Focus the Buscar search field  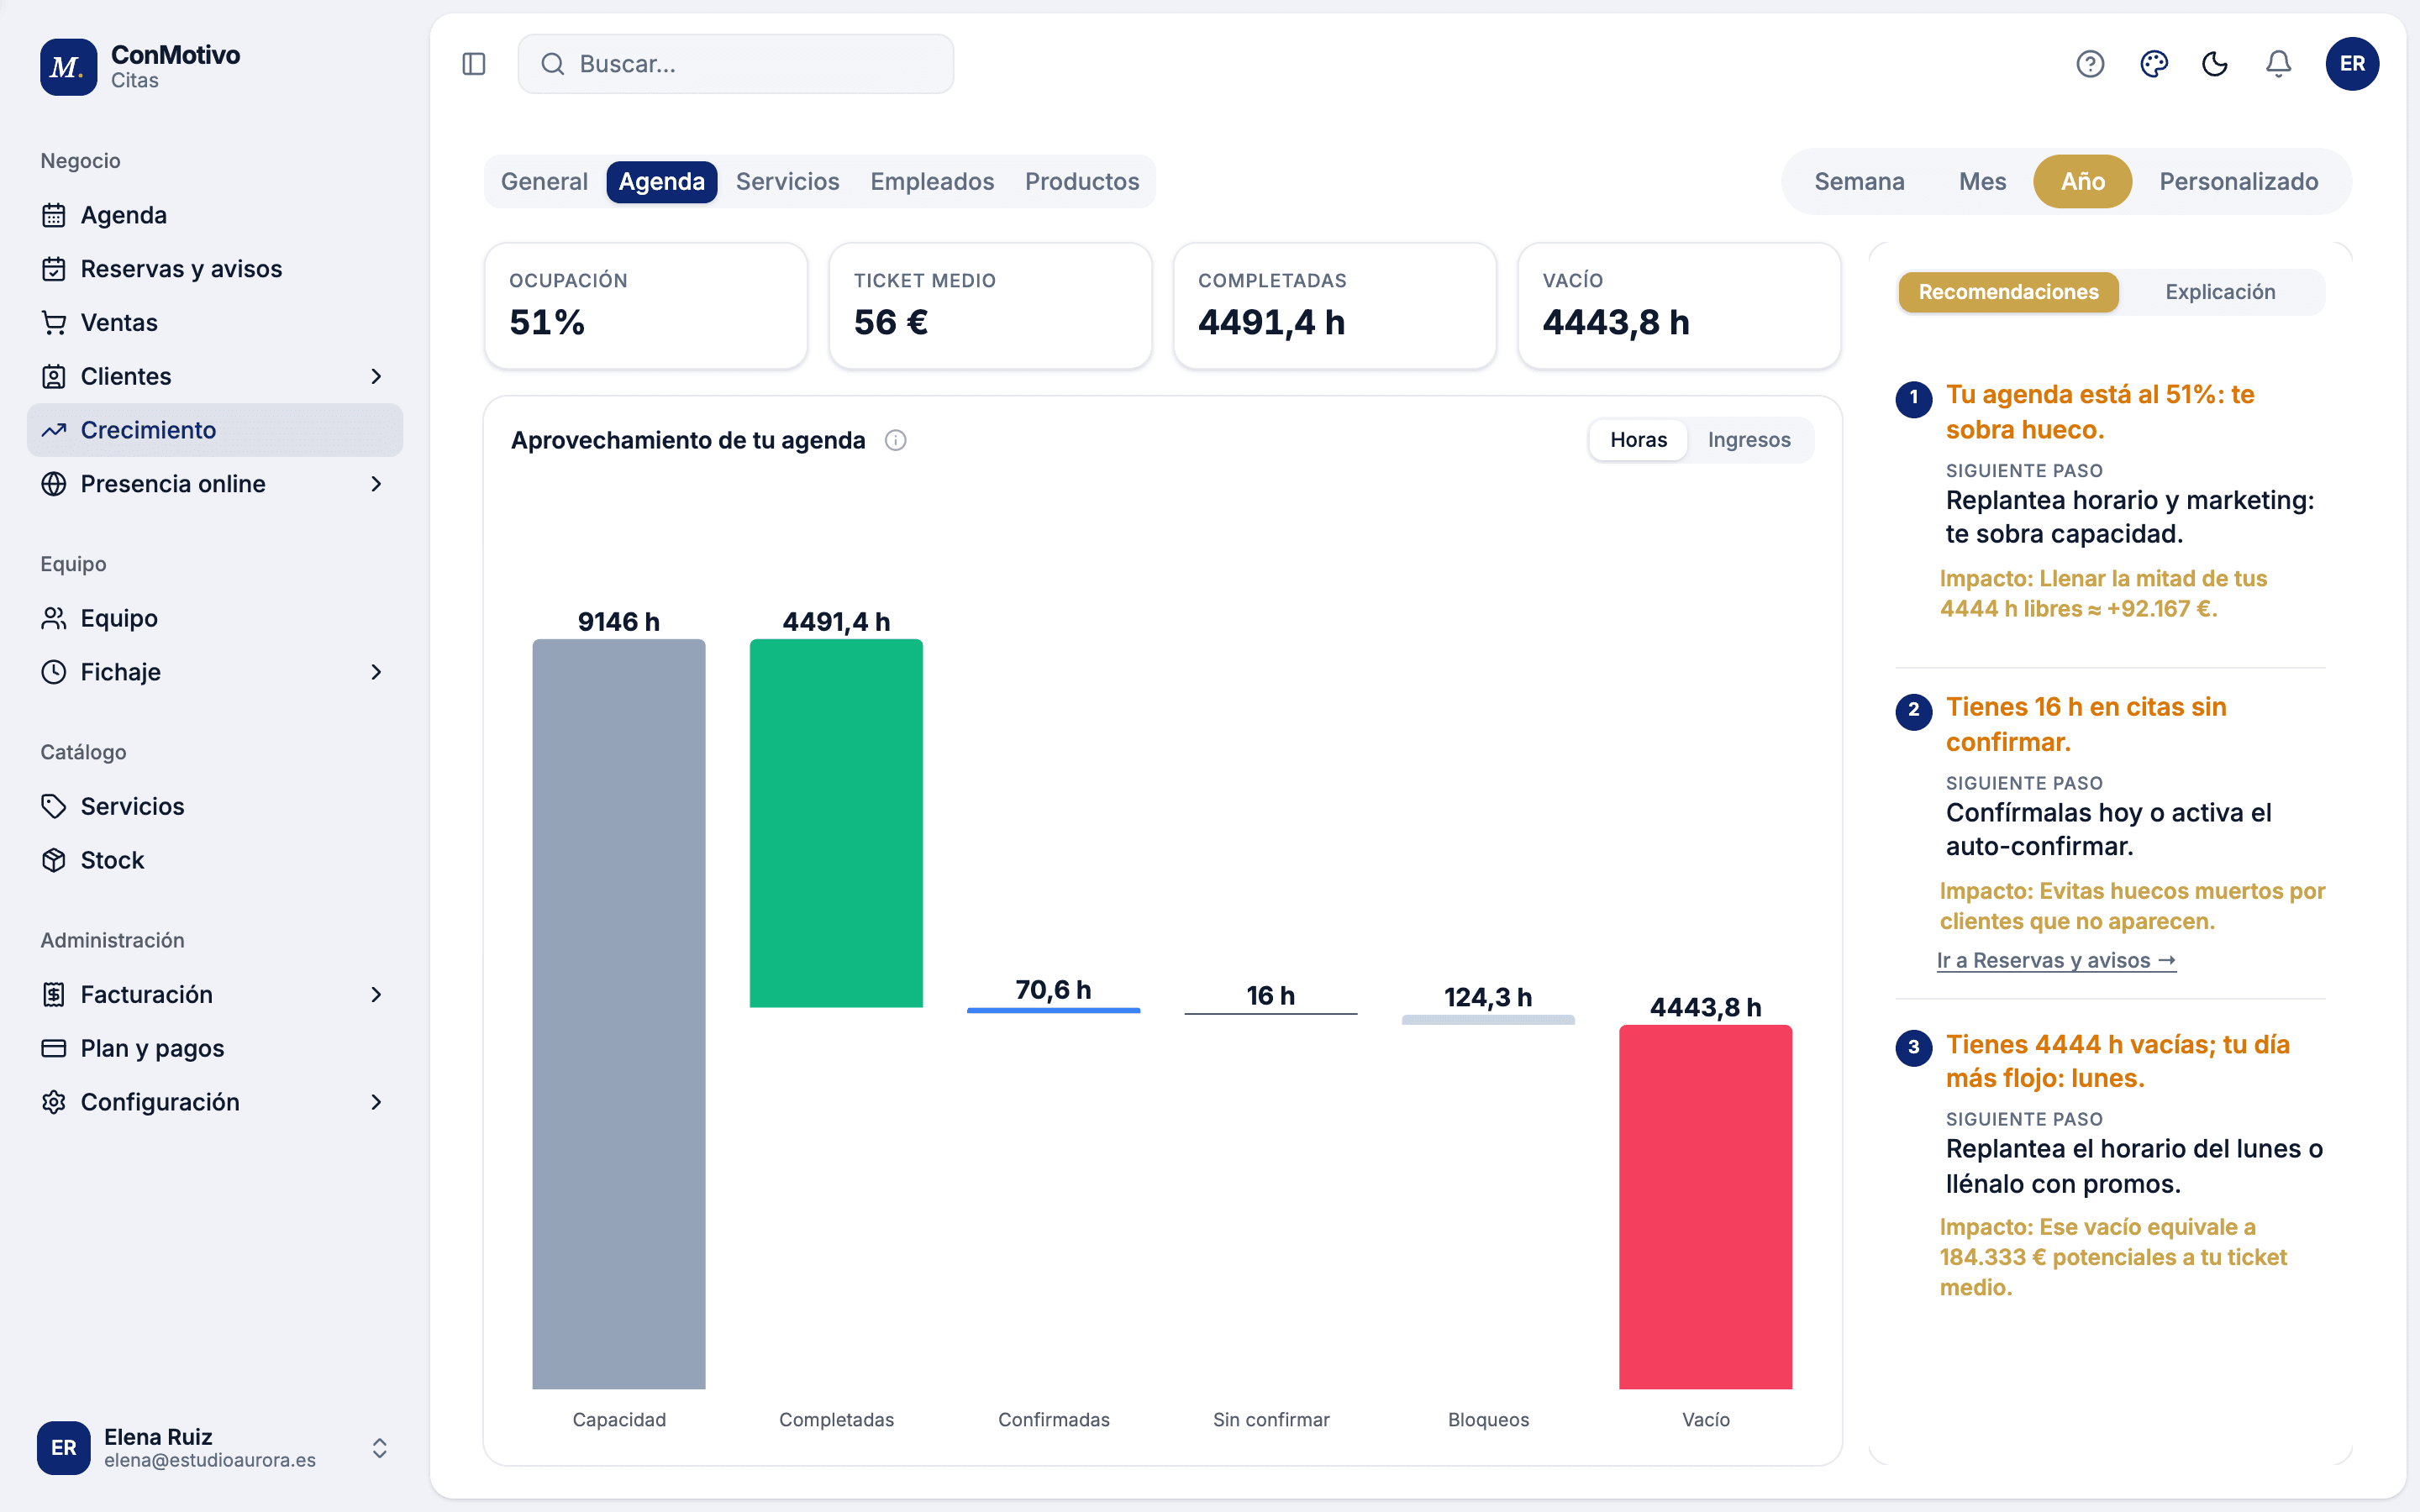click(736, 64)
